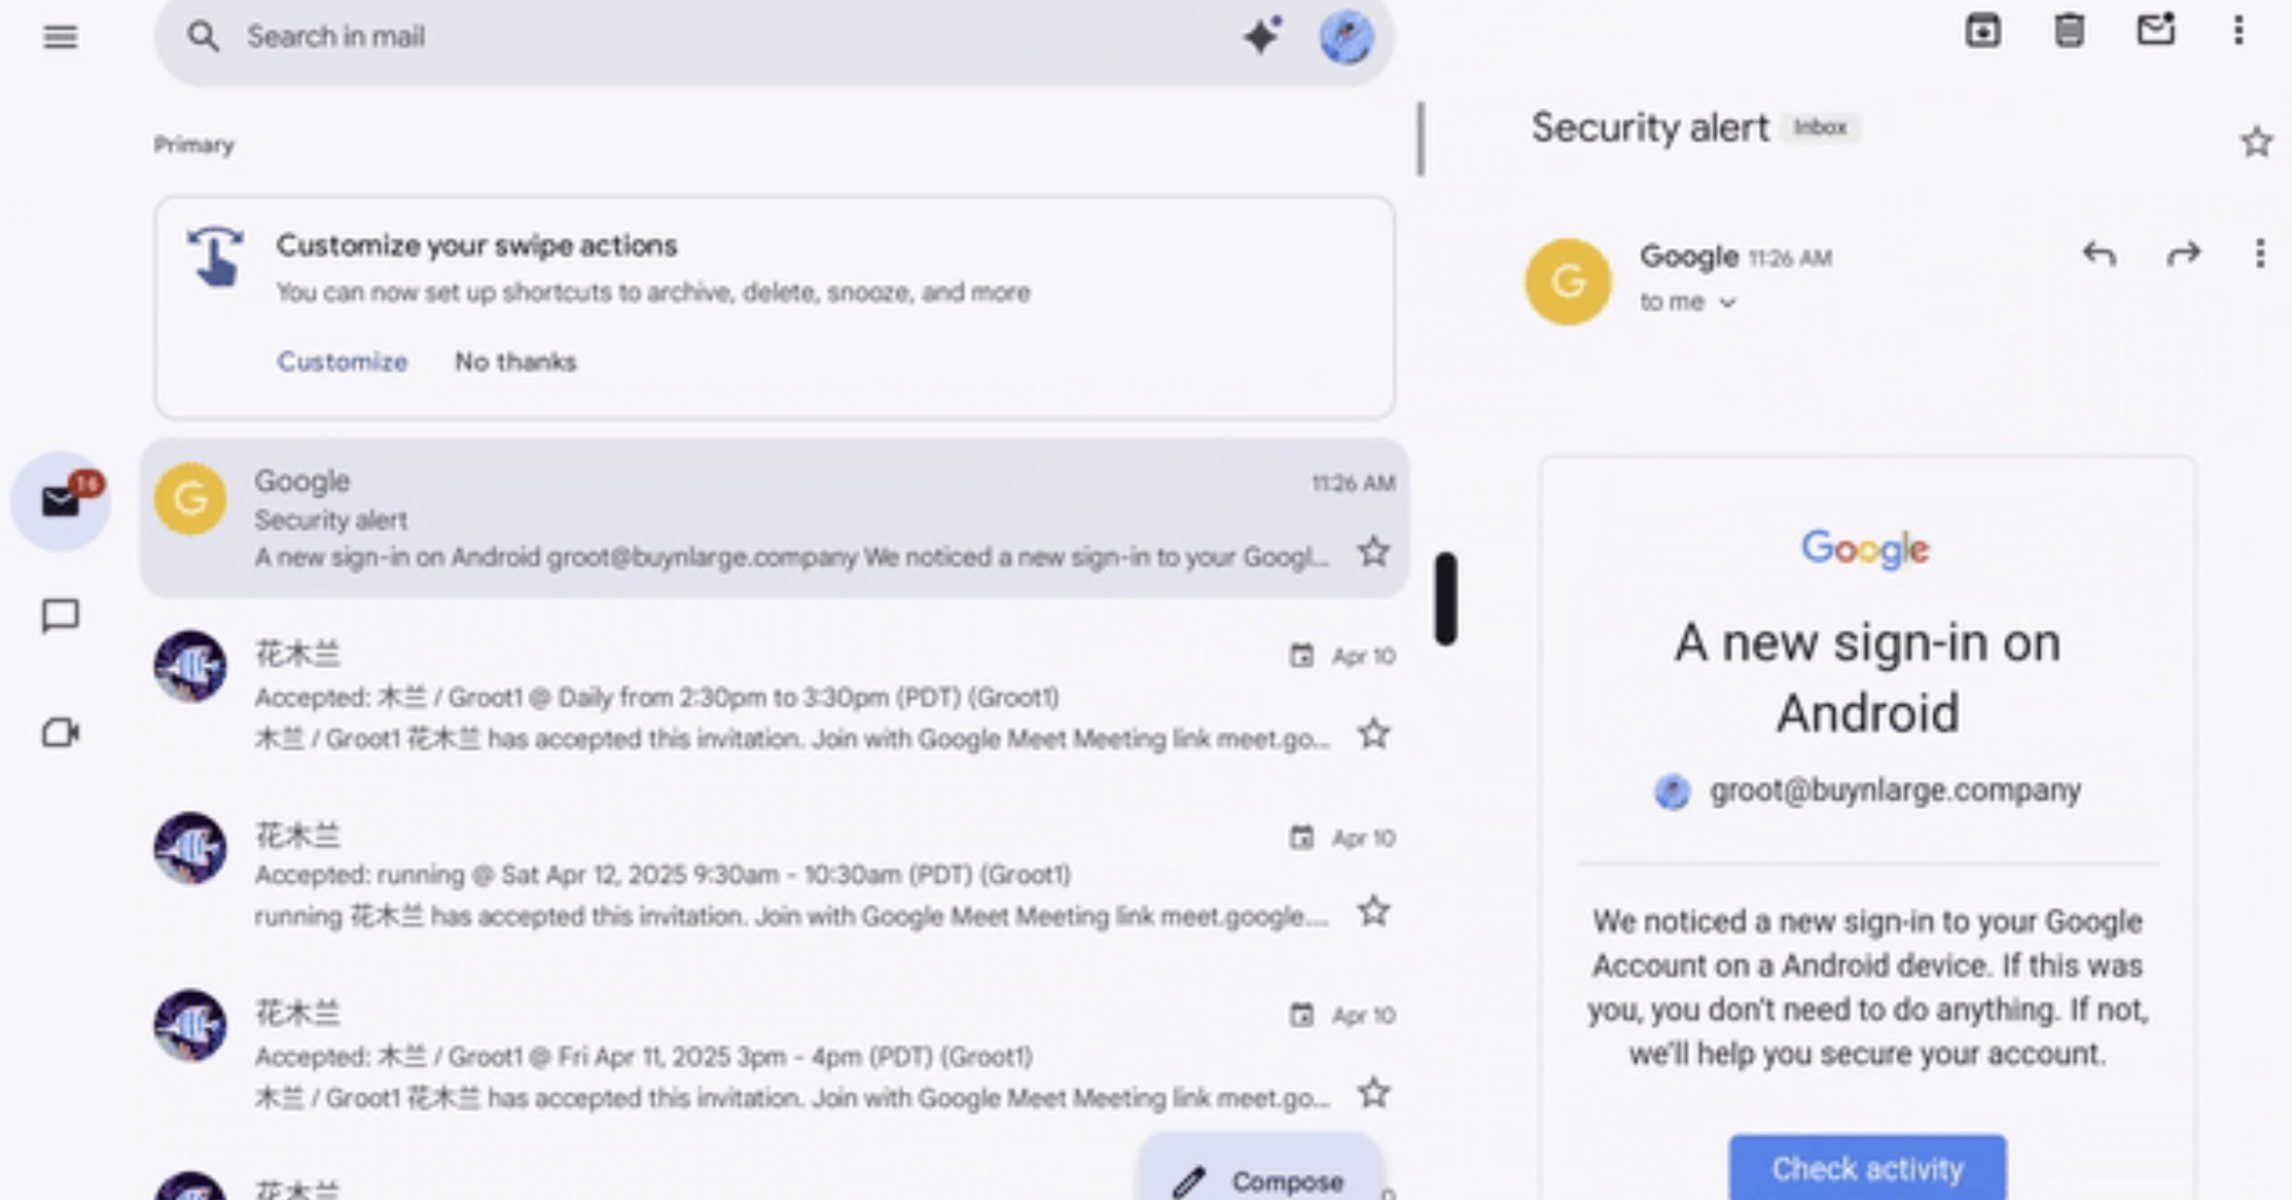Mark the open email as unread
Screen dimensions: 2292x1200
2156,30
